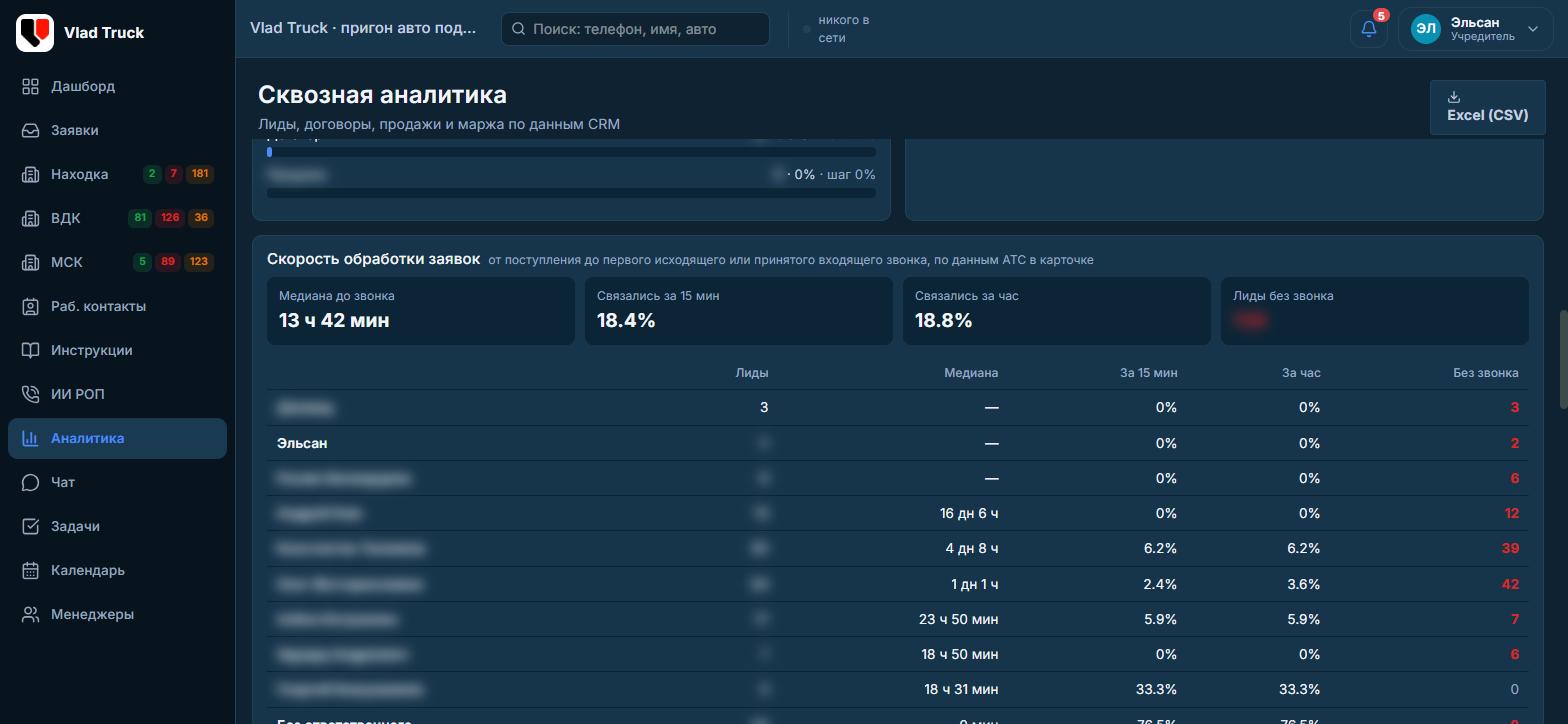Click the red 42 no-call value
The height and width of the screenshot is (724, 1568).
click(x=1510, y=584)
